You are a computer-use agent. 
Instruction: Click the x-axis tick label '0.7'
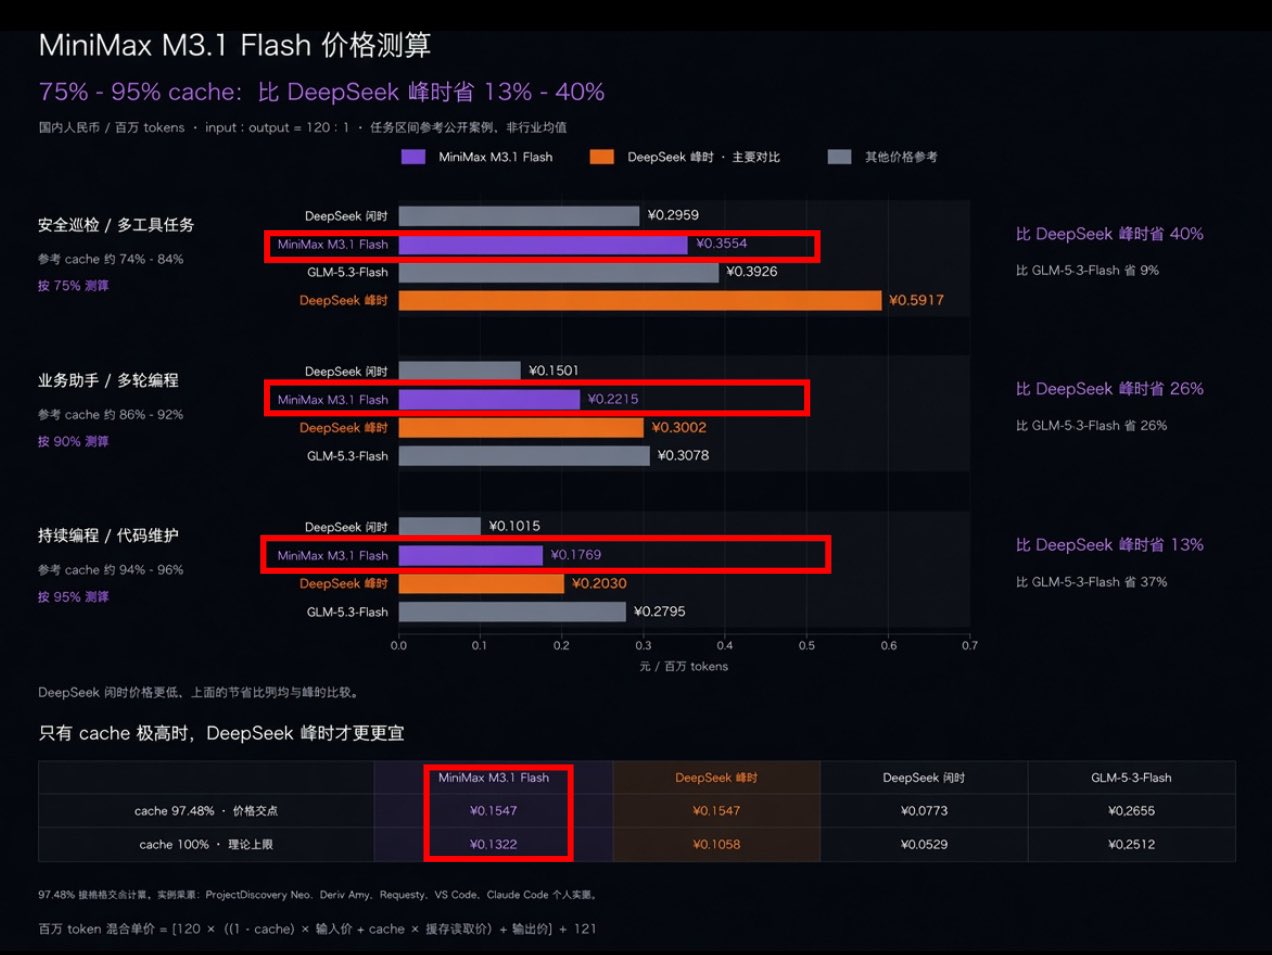point(969,645)
